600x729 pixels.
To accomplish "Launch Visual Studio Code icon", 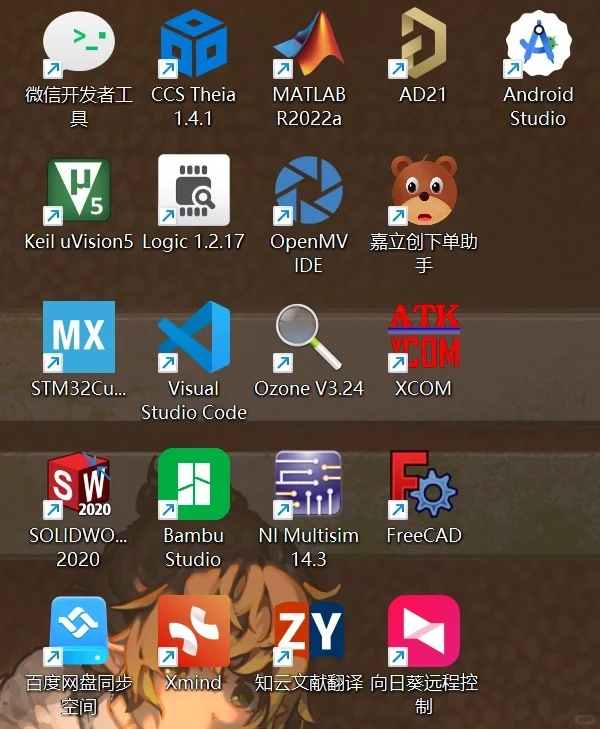I will tap(193, 337).
